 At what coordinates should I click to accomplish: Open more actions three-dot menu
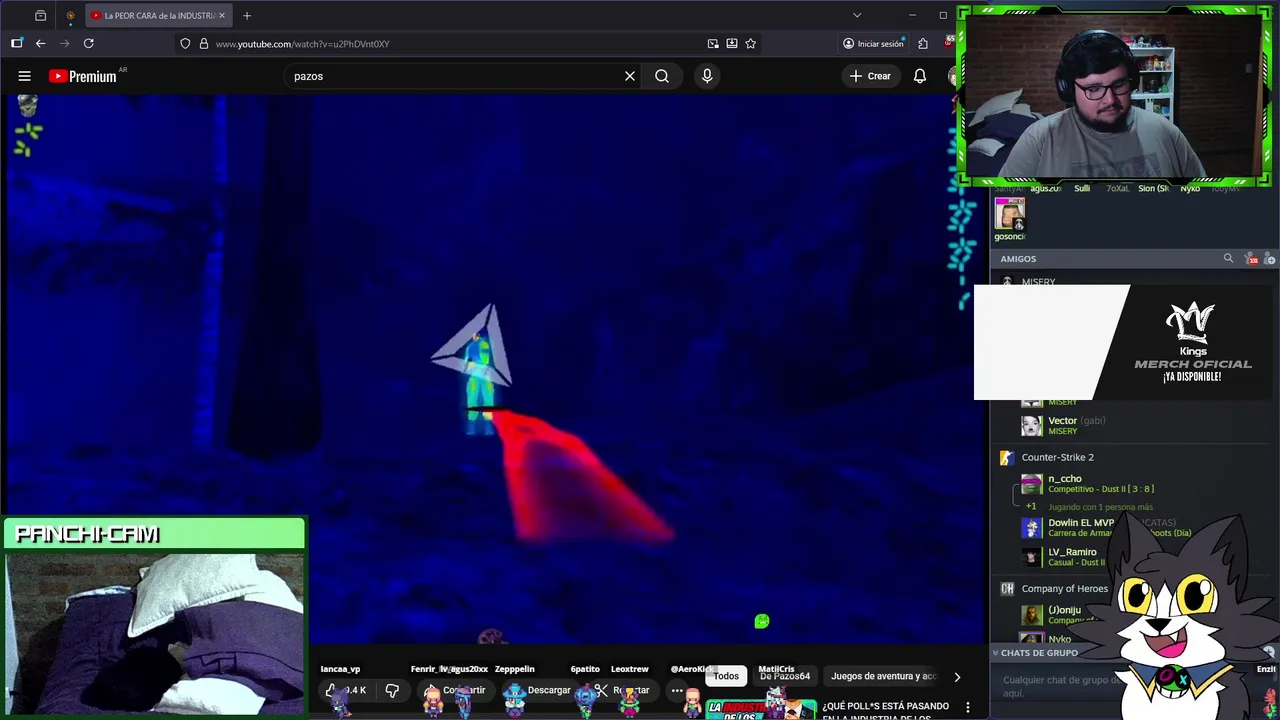pyautogui.click(x=677, y=690)
